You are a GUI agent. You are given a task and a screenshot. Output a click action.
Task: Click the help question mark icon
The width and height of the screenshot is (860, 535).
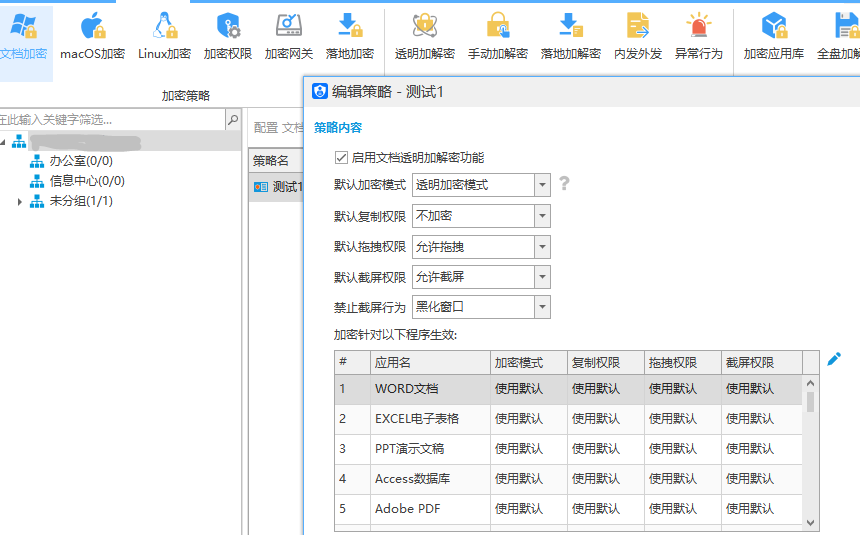[564, 183]
